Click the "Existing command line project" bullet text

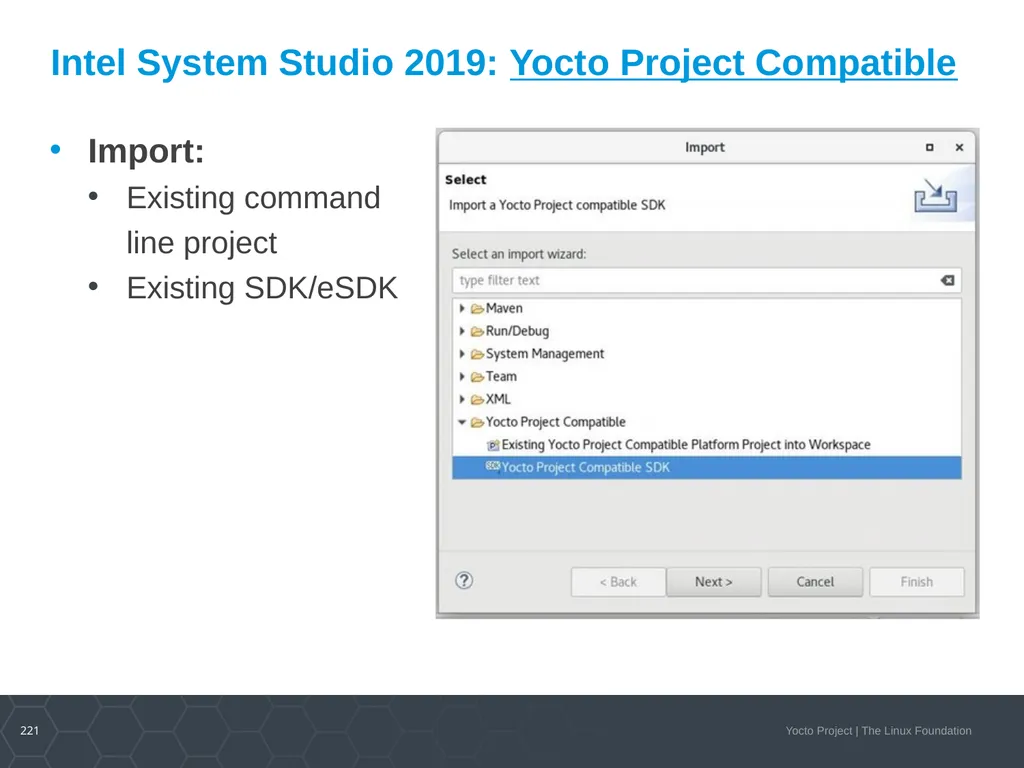(x=253, y=220)
